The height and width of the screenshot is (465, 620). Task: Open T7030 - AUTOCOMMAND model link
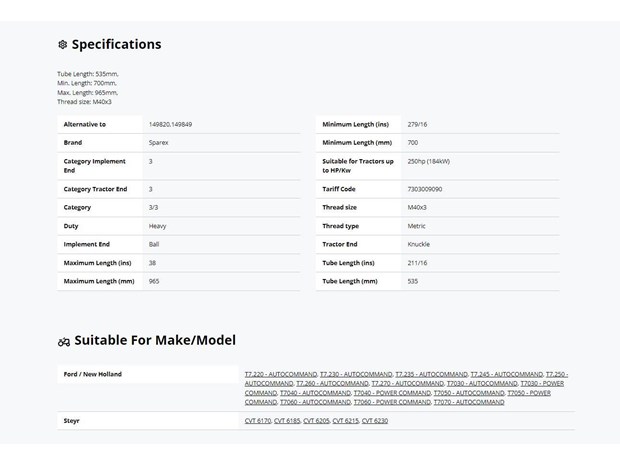click(x=482, y=384)
